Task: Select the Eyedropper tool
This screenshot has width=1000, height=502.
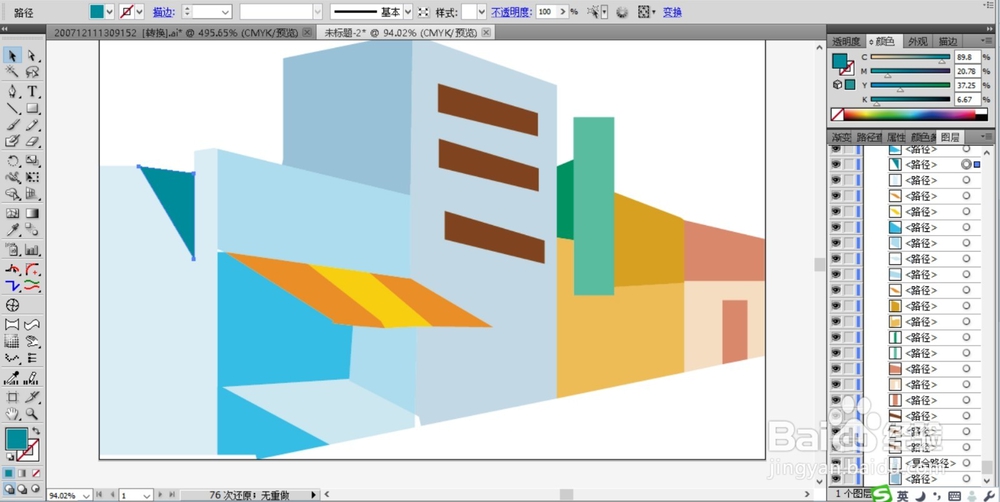Action: pos(12,230)
